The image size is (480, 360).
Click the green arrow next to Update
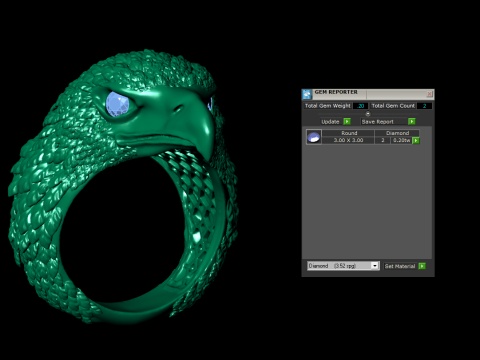[x=347, y=122]
